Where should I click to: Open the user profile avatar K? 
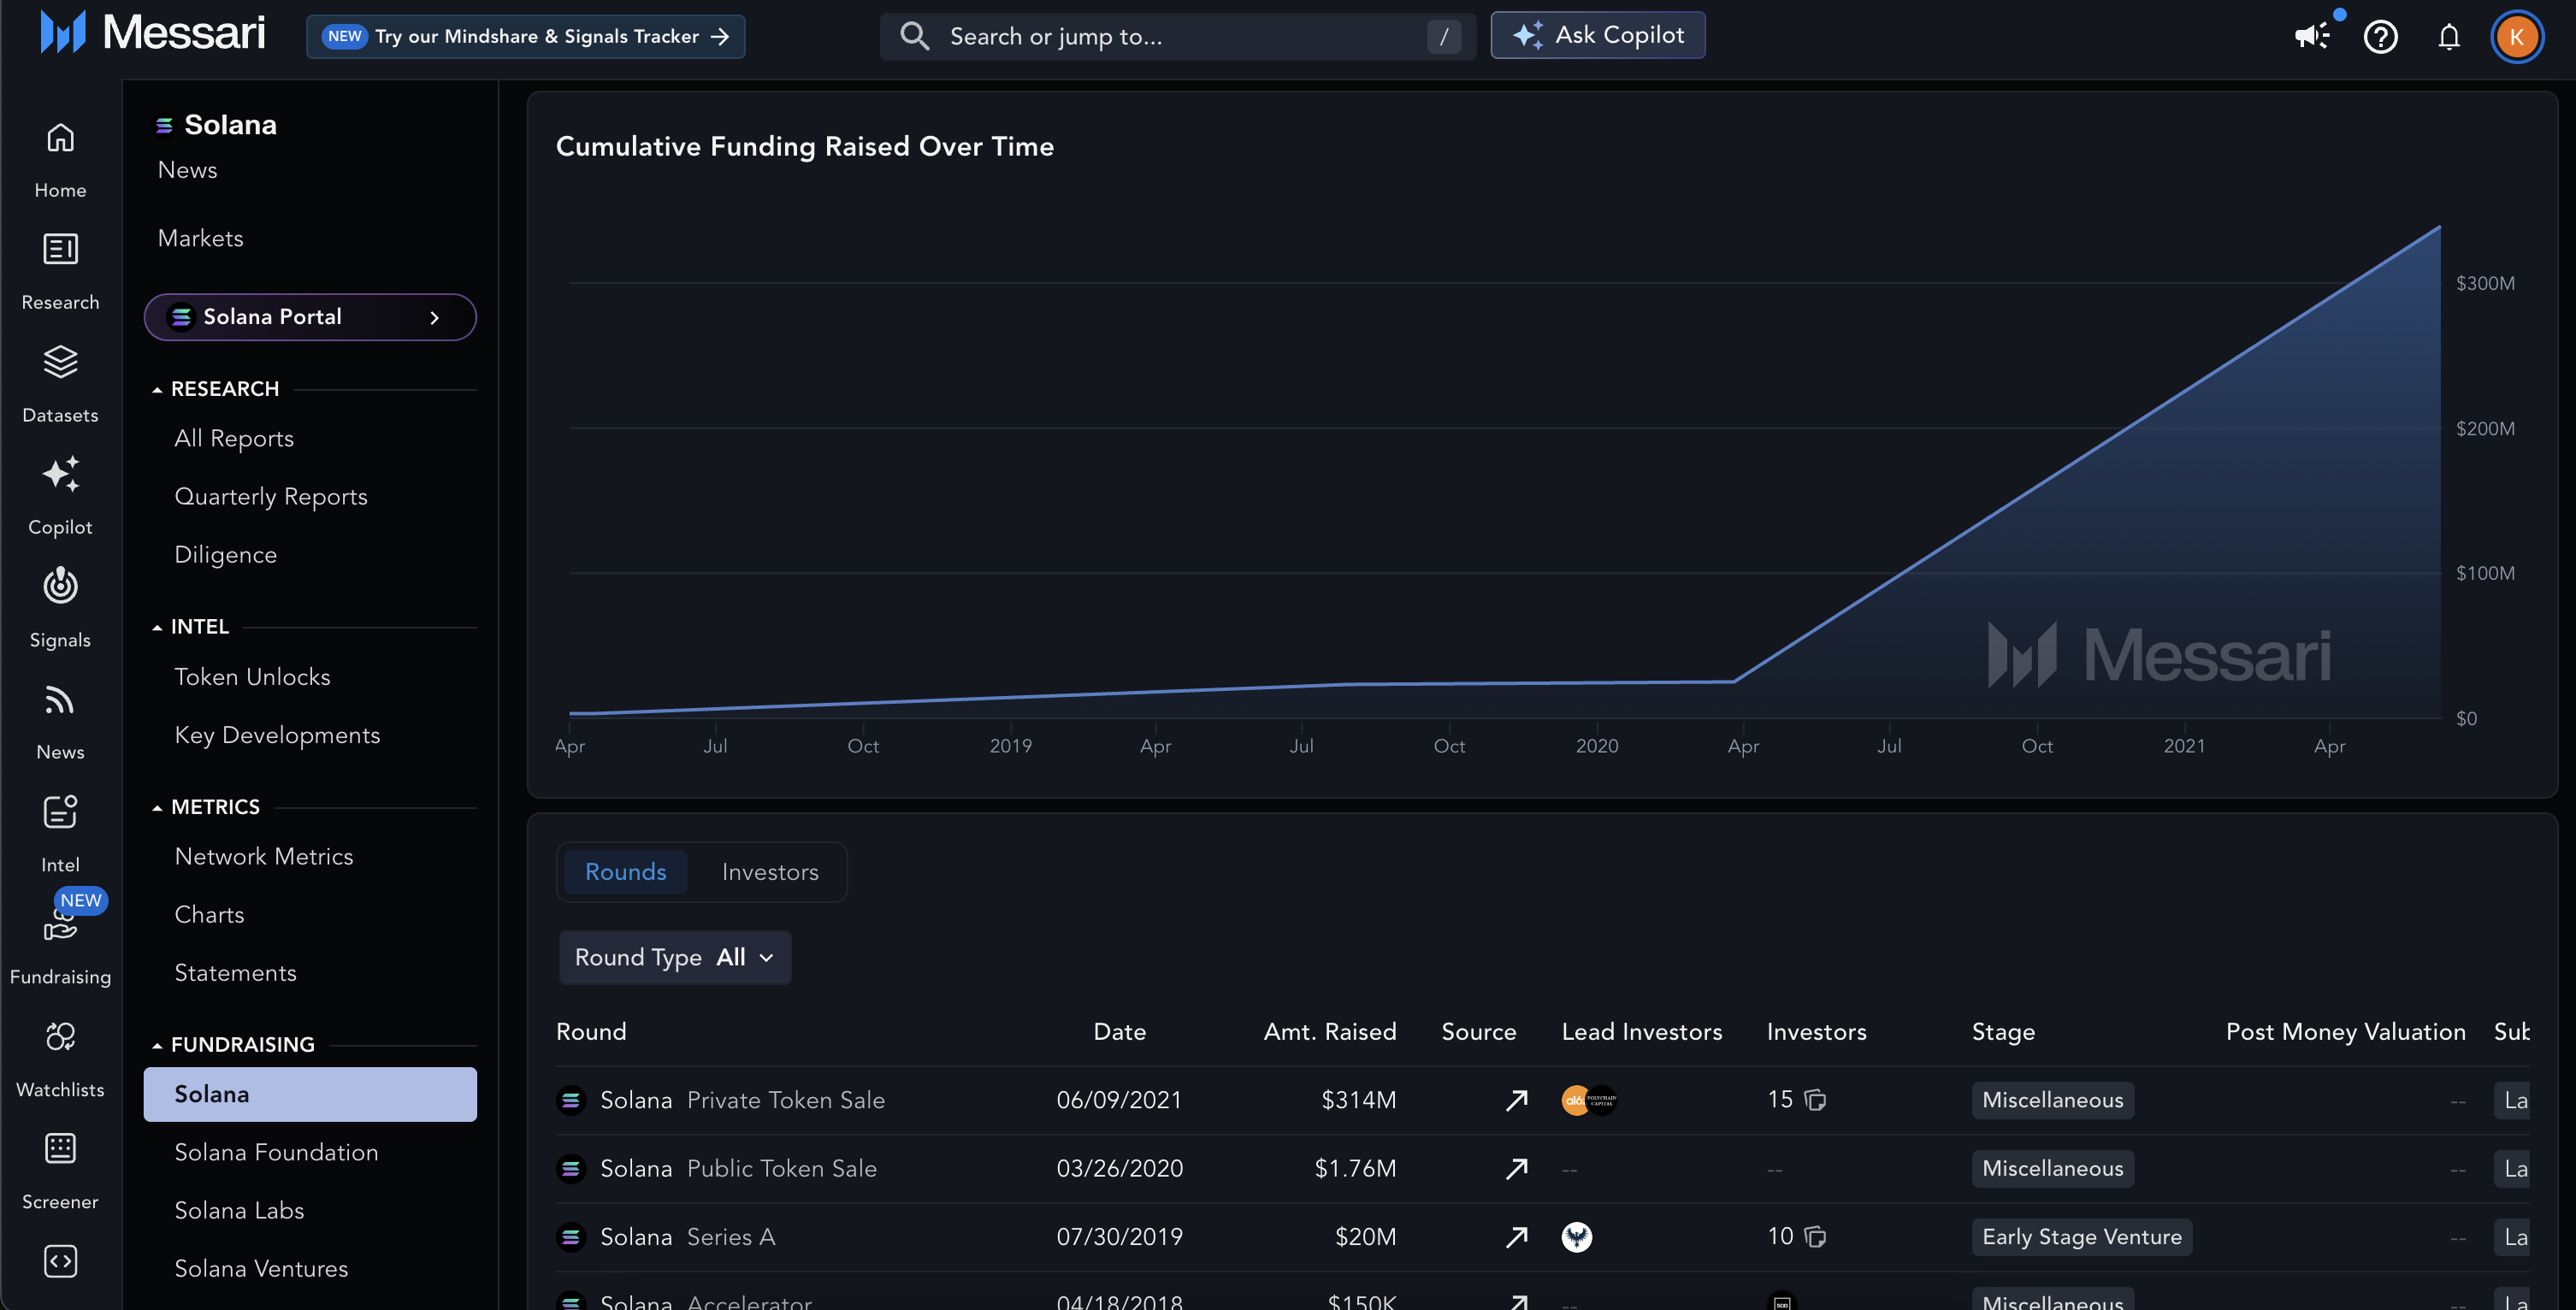tap(2516, 37)
